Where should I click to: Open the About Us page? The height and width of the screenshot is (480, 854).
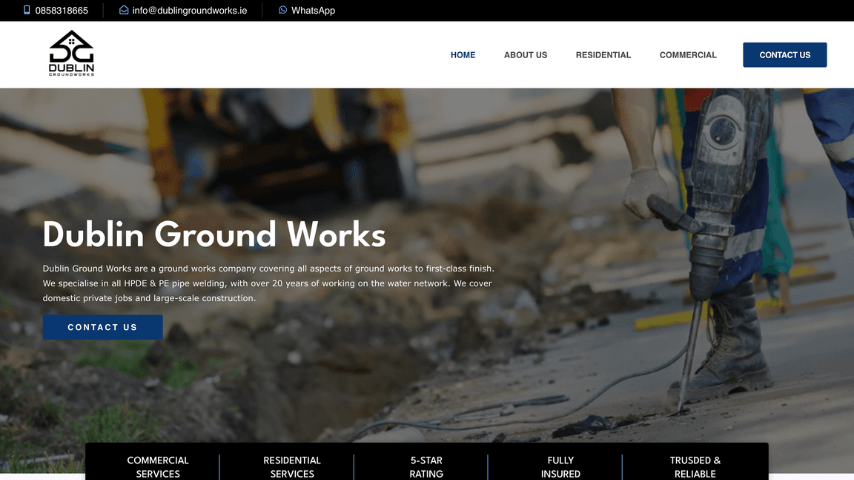tap(525, 55)
